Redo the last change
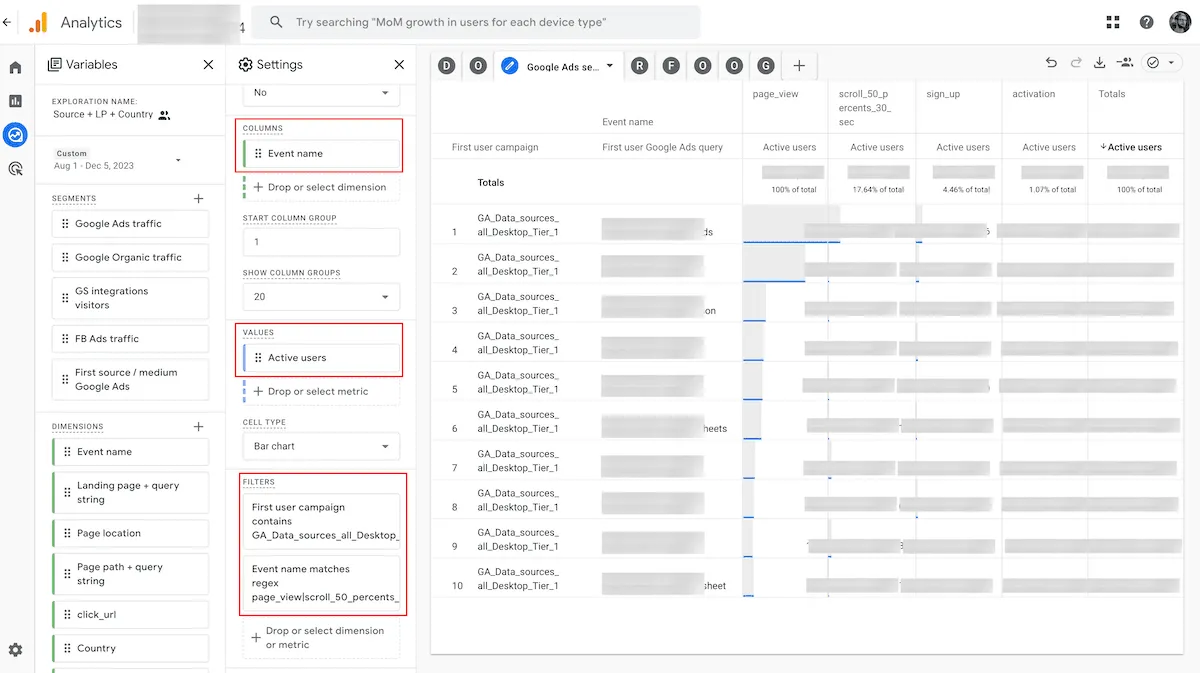Screen dimensions: 1200x673 1076,62
